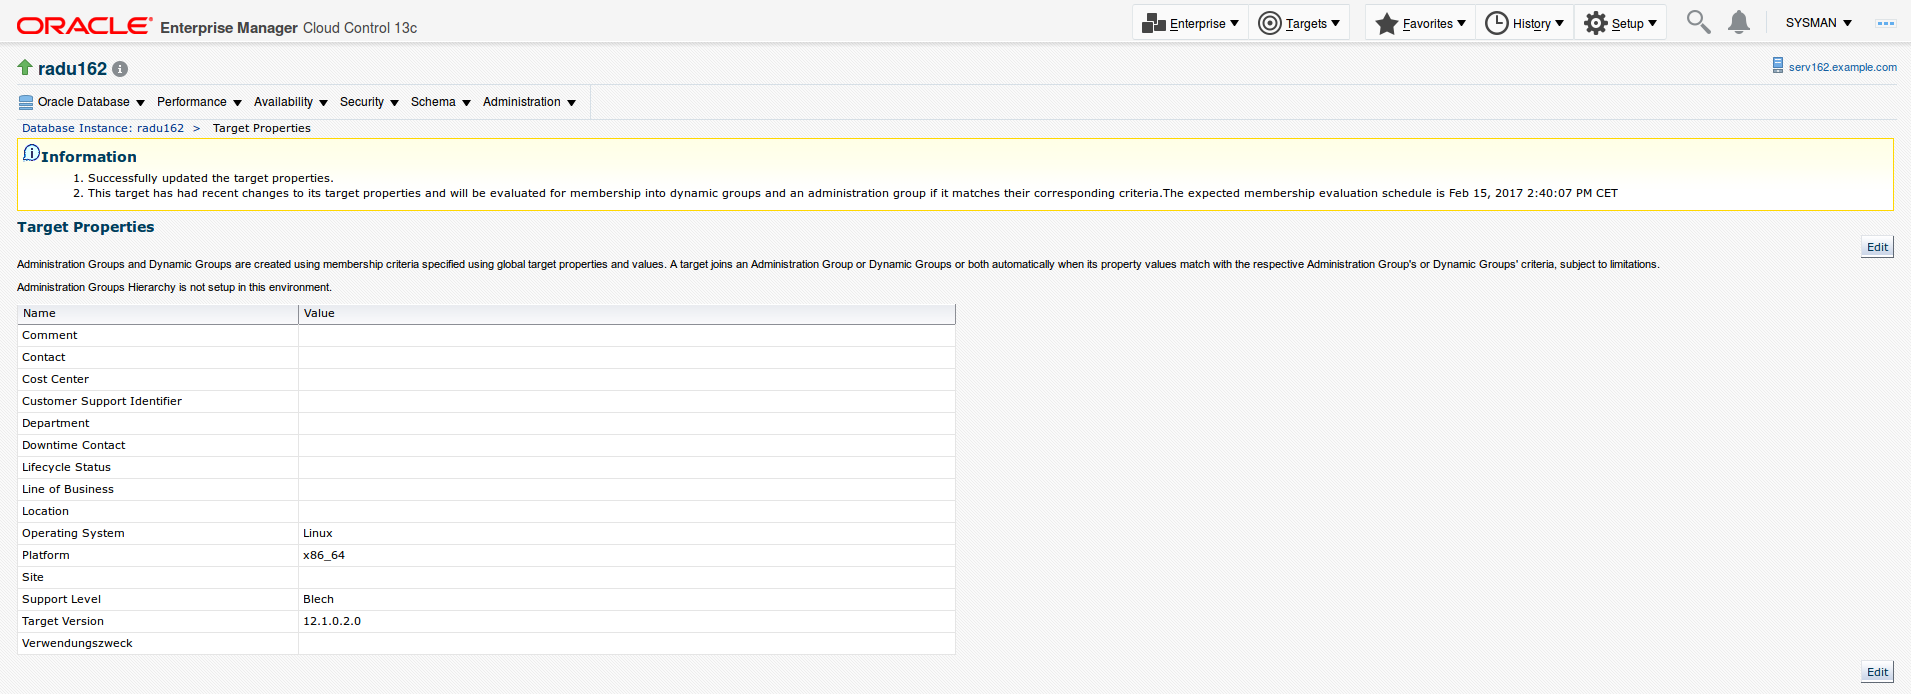Viewport: 1911px width, 694px height.
Task: Expand the Targets menu
Action: [x=1299, y=23]
